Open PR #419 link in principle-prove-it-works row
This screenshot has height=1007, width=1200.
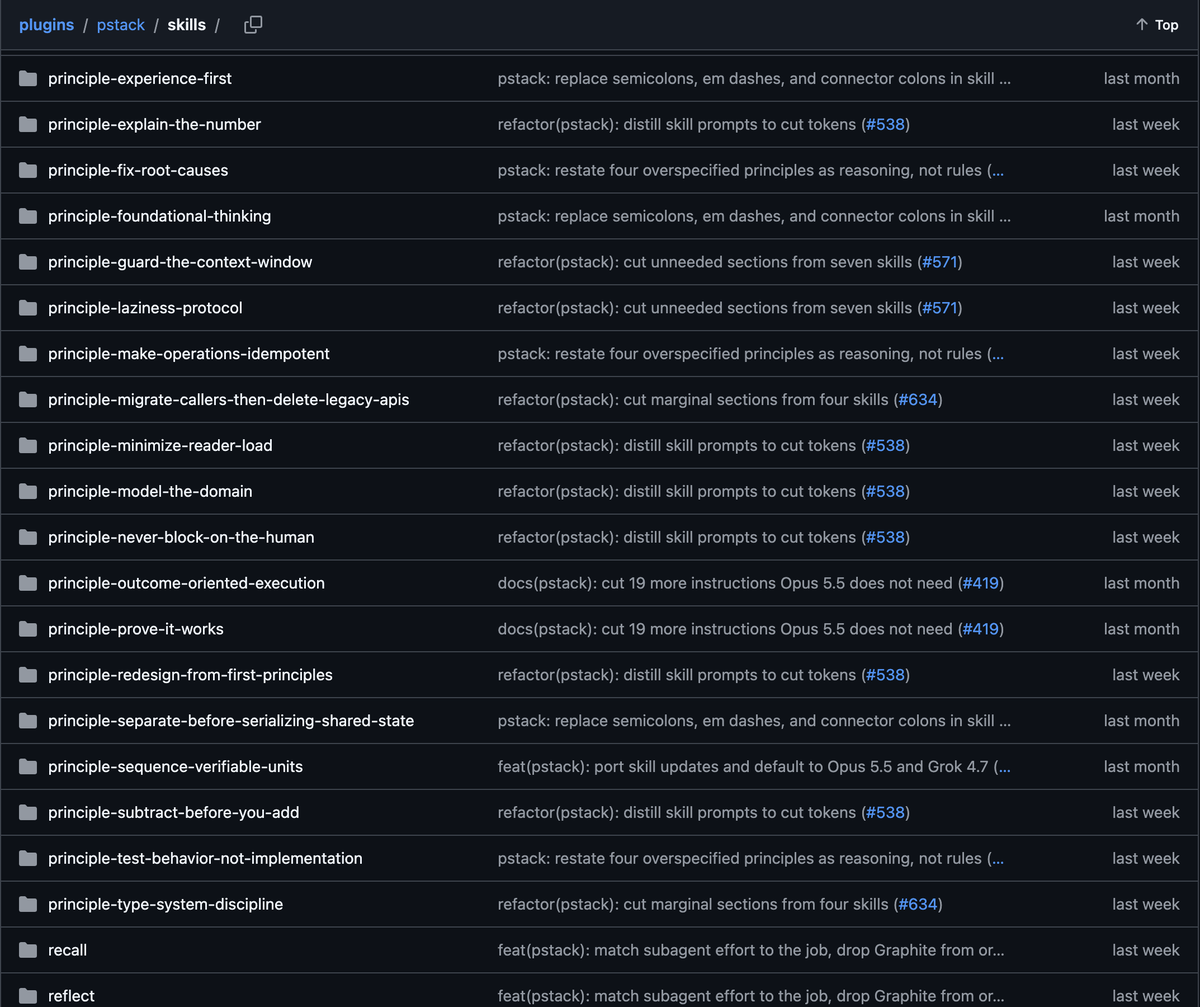[x=980, y=629]
